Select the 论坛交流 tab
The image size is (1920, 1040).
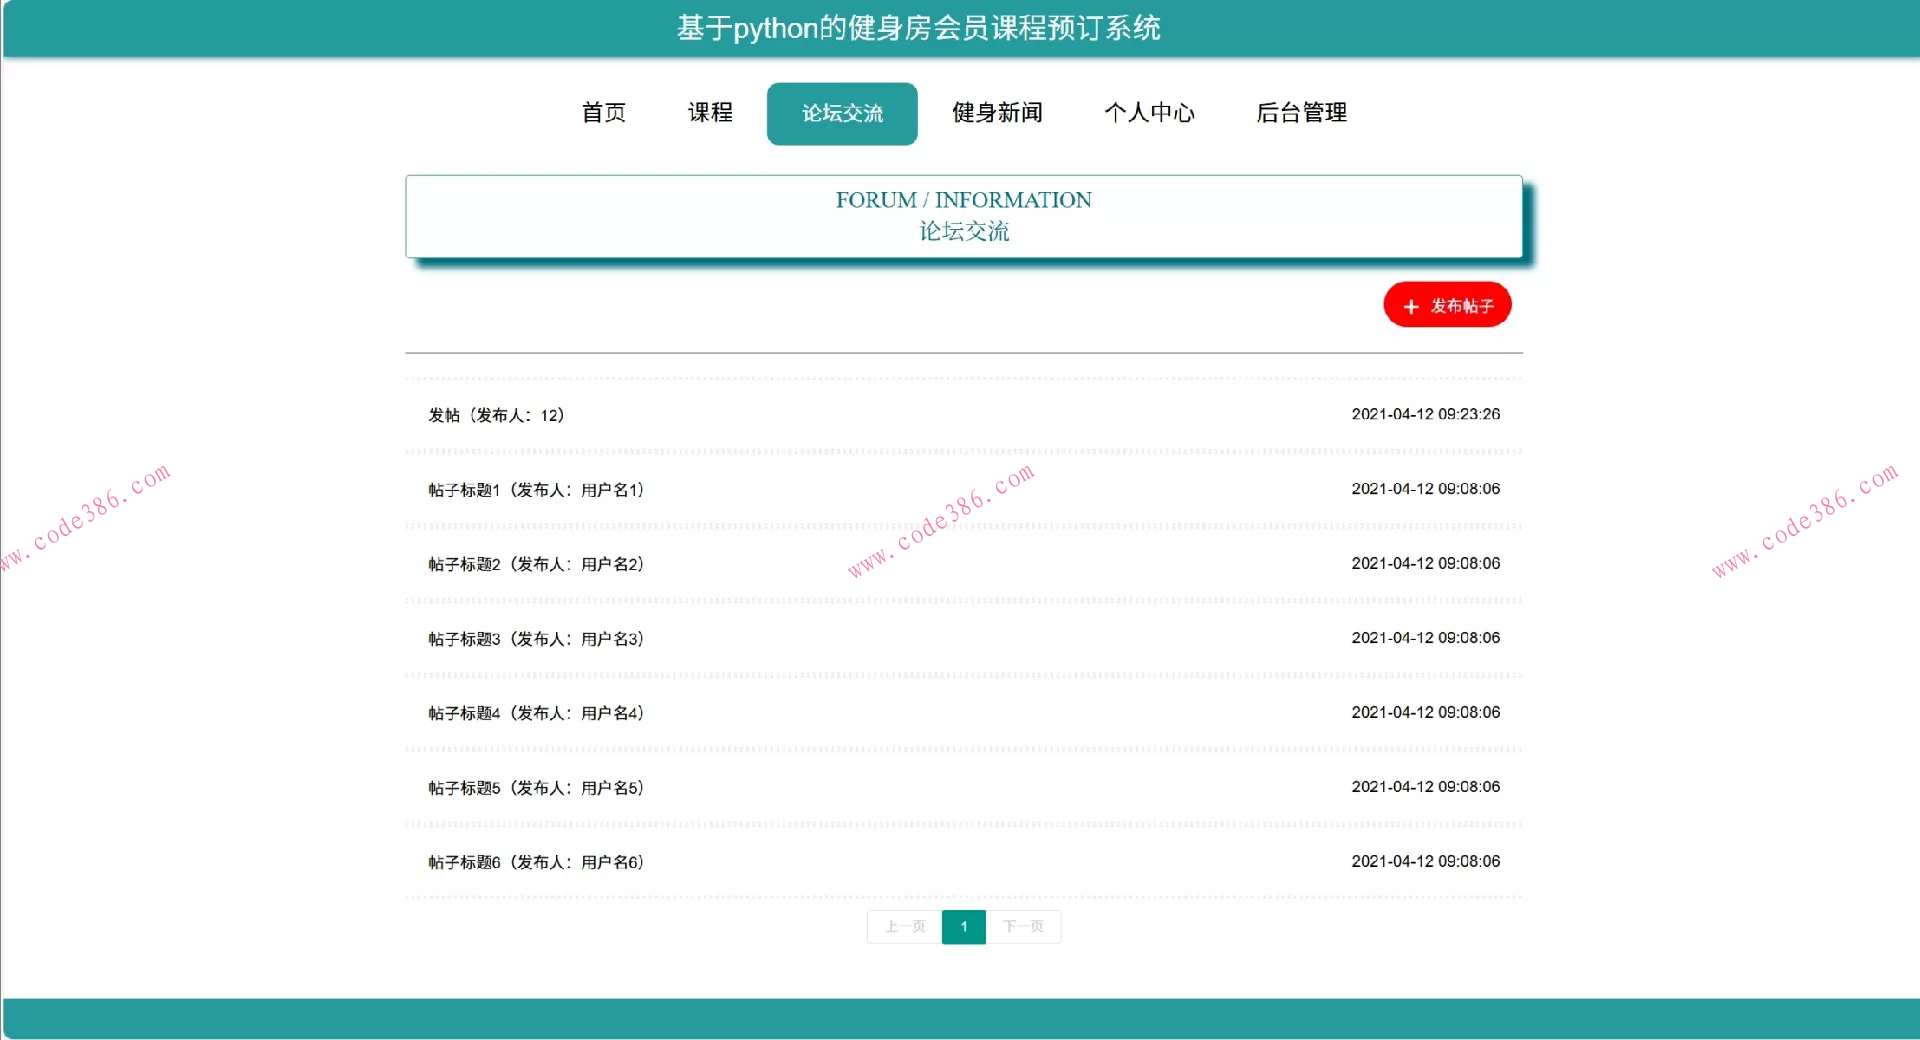(x=841, y=113)
